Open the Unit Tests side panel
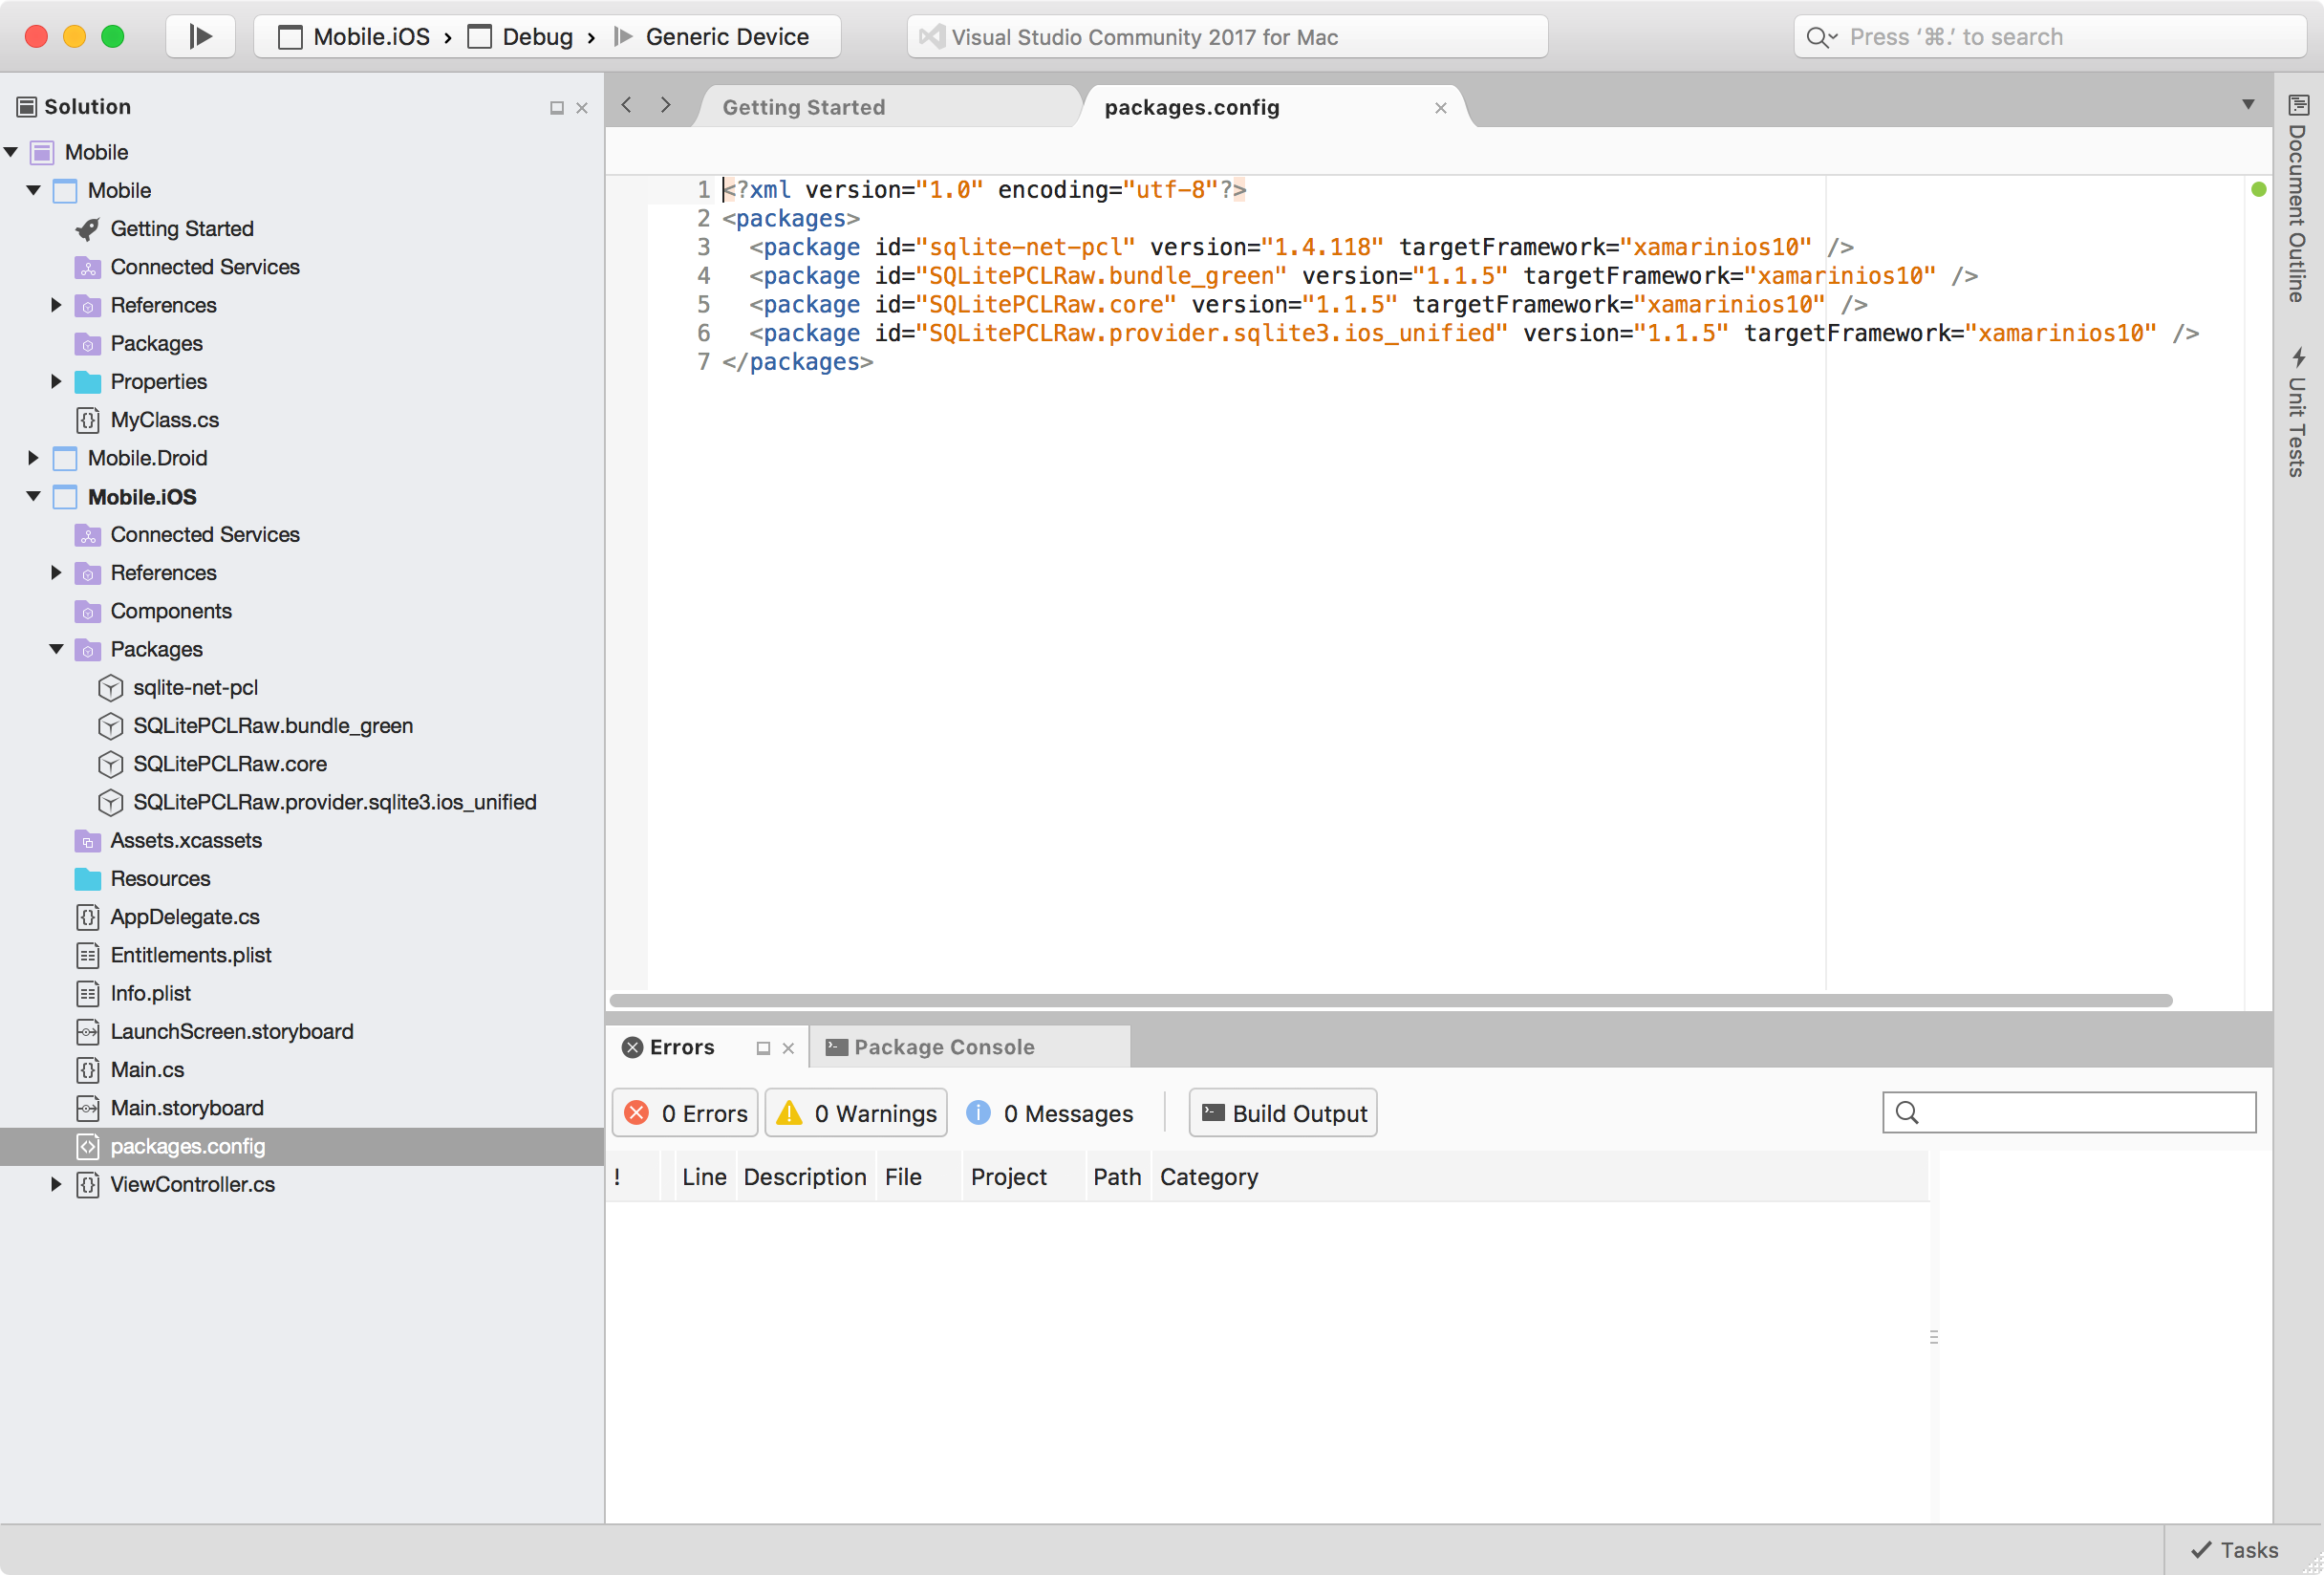2324x1575 pixels. 2298,413
